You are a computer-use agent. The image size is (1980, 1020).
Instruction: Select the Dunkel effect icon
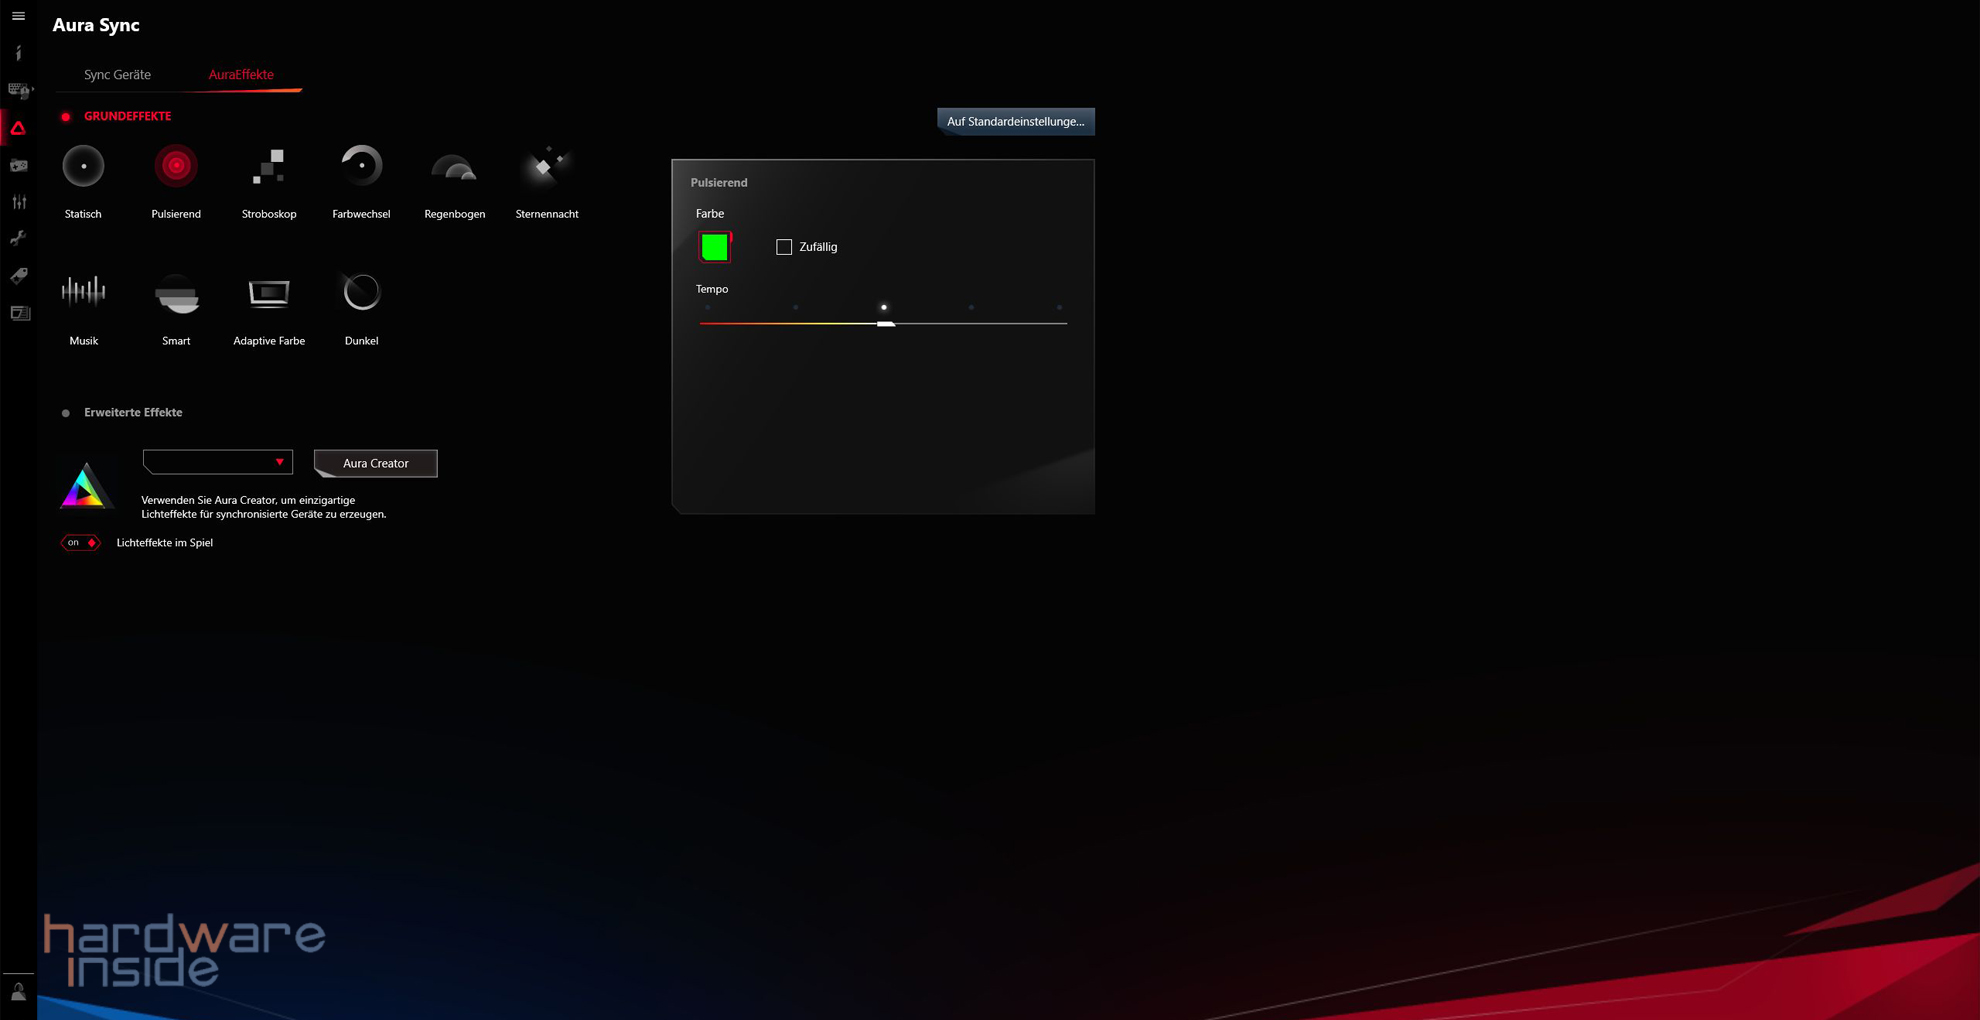(361, 293)
